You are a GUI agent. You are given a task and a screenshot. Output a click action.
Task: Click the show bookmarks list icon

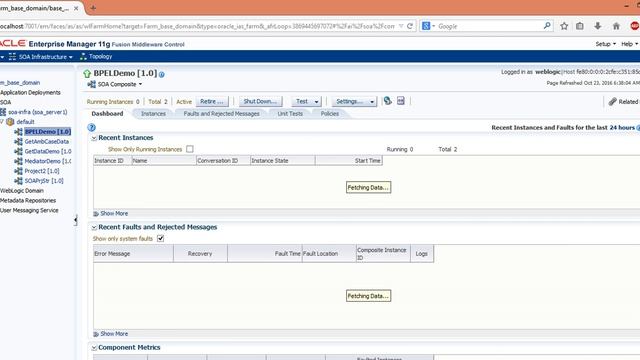pos(580,26)
